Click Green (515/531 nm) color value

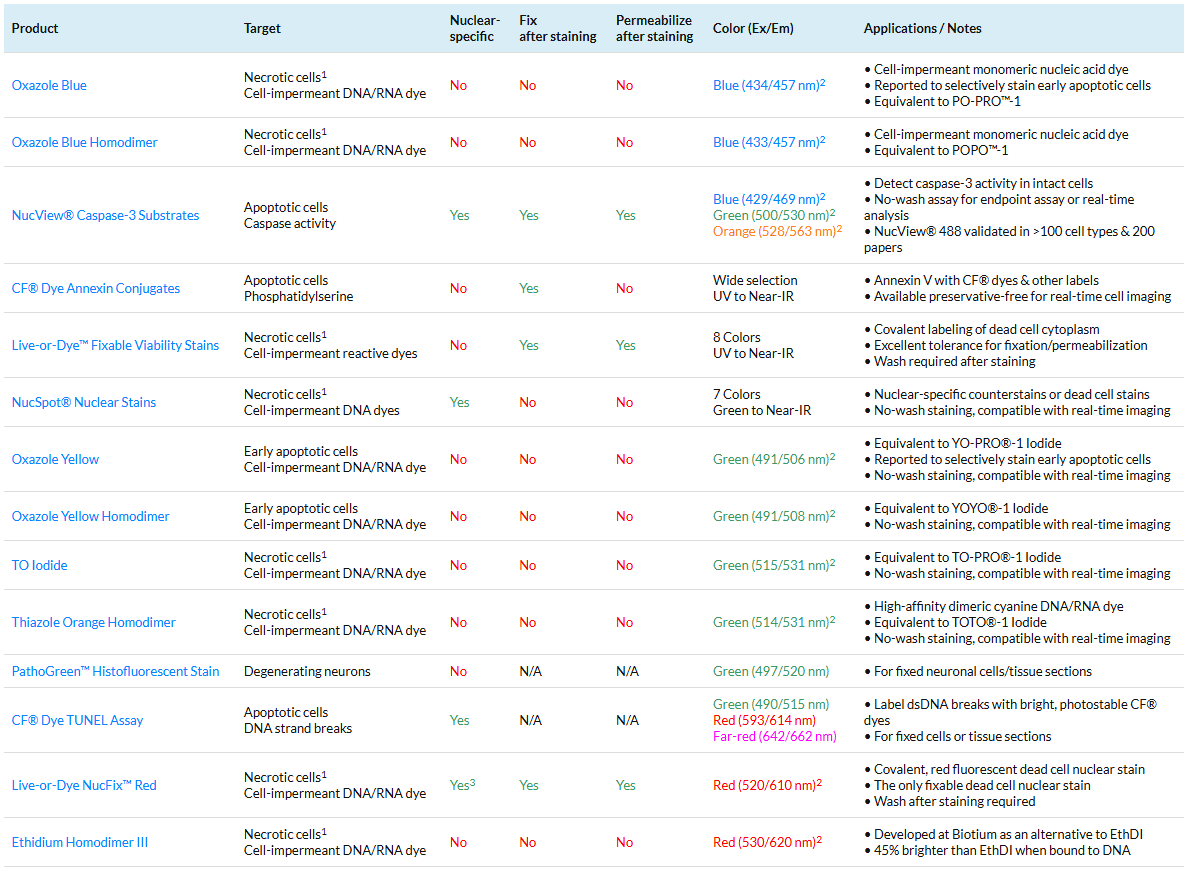click(774, 566)
